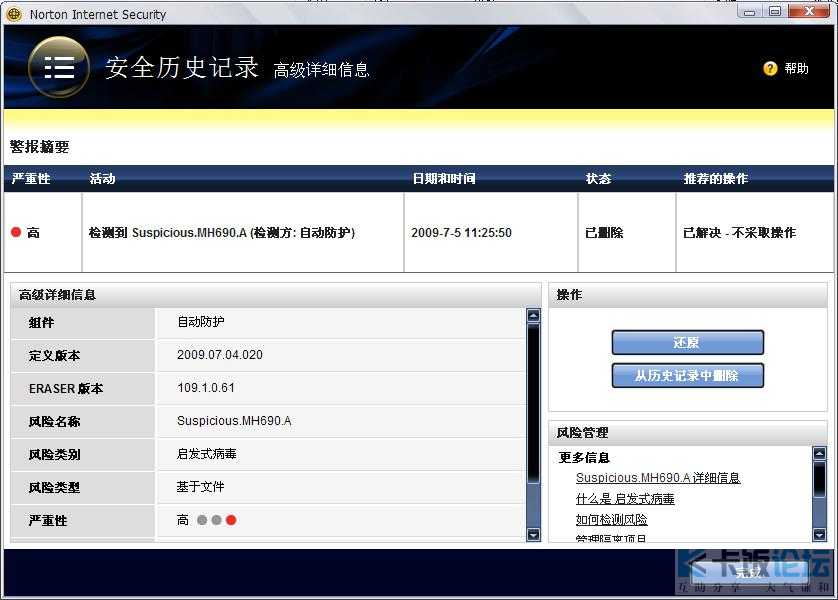Click the severity level dots next to 高
This screenshot has height=600, width=838.
216,520
